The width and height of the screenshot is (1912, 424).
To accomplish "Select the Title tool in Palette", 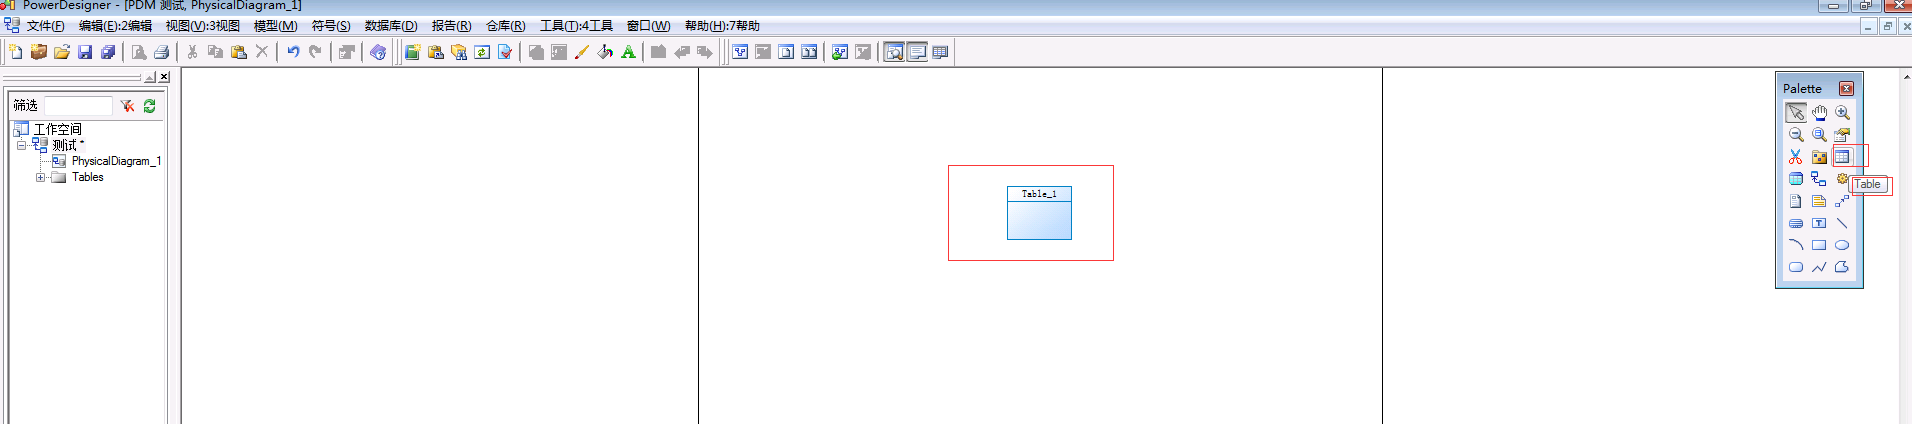I will pyautogui.click(x=1796, y=223).
